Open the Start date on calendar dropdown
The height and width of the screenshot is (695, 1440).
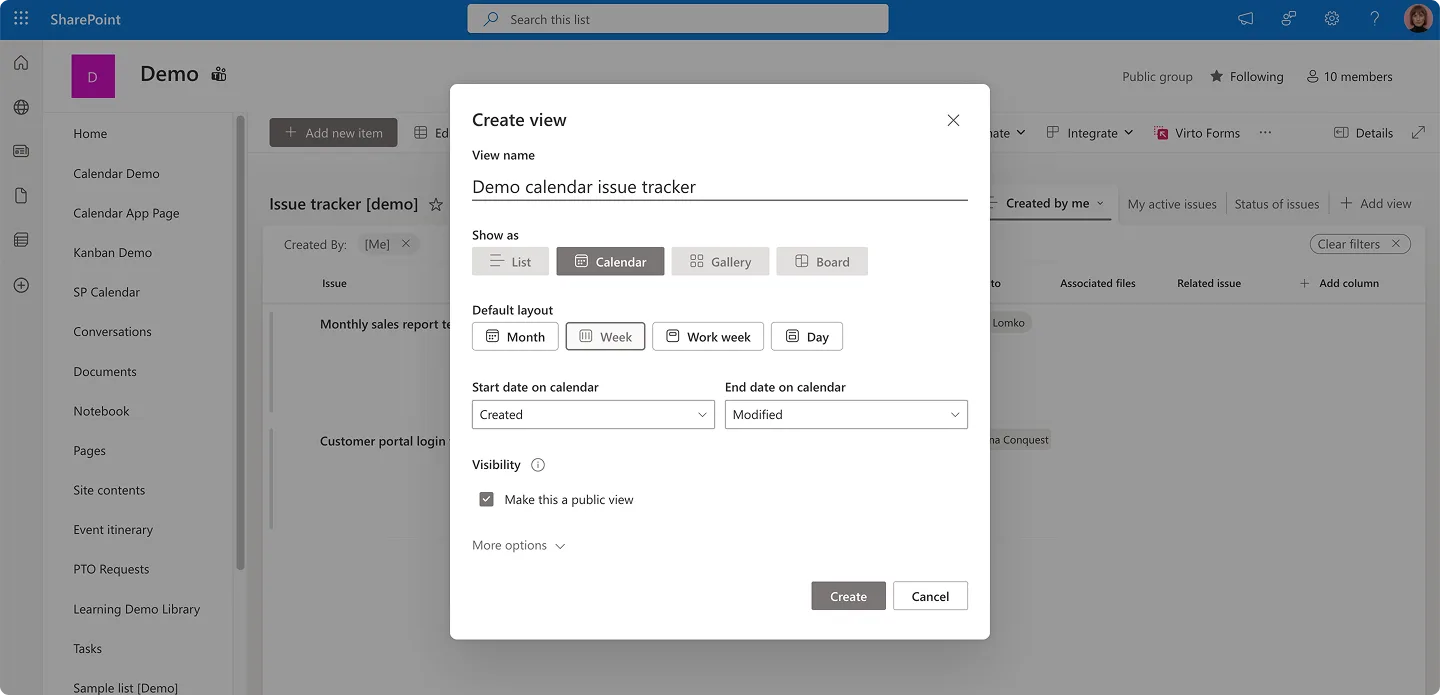coord(593,414)
